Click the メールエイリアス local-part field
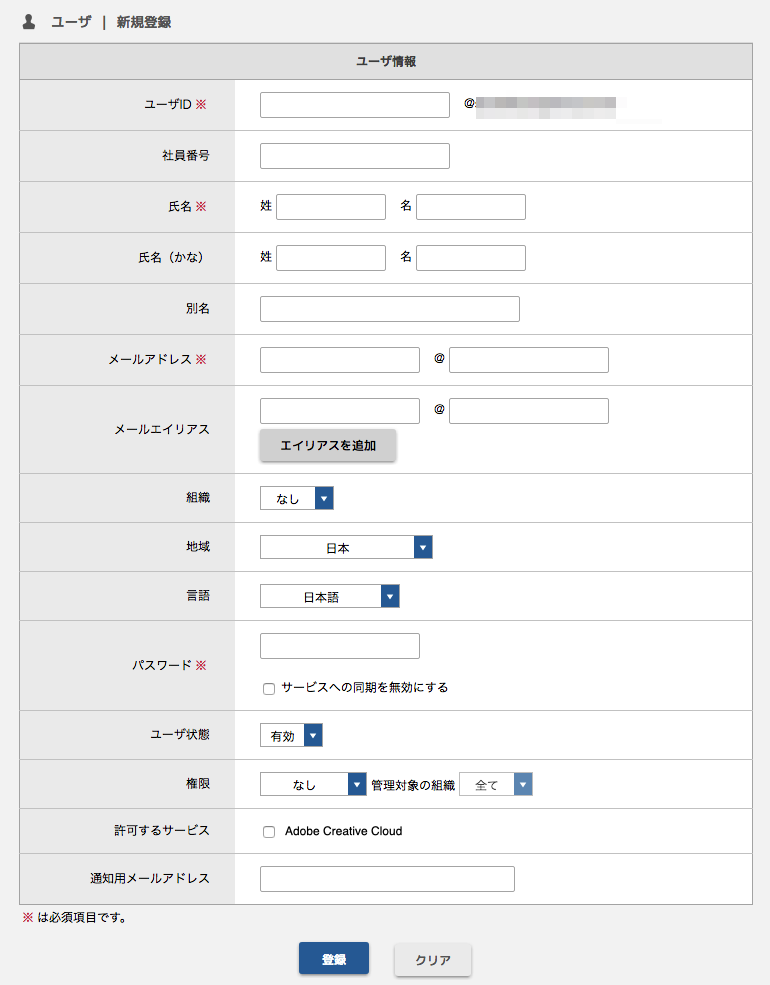Image resolution: width=770 pixels, height=985 pixels. (x=340, y=410)
